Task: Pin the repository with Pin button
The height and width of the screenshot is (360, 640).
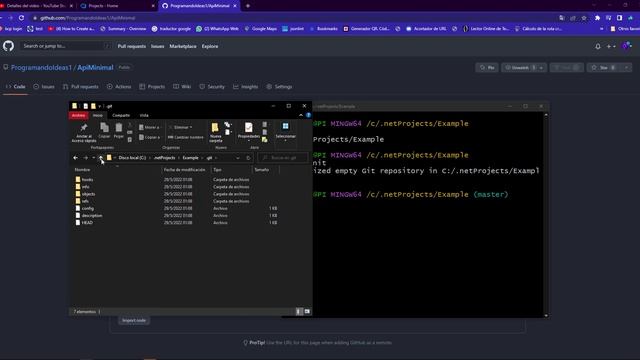Action: 487,68
